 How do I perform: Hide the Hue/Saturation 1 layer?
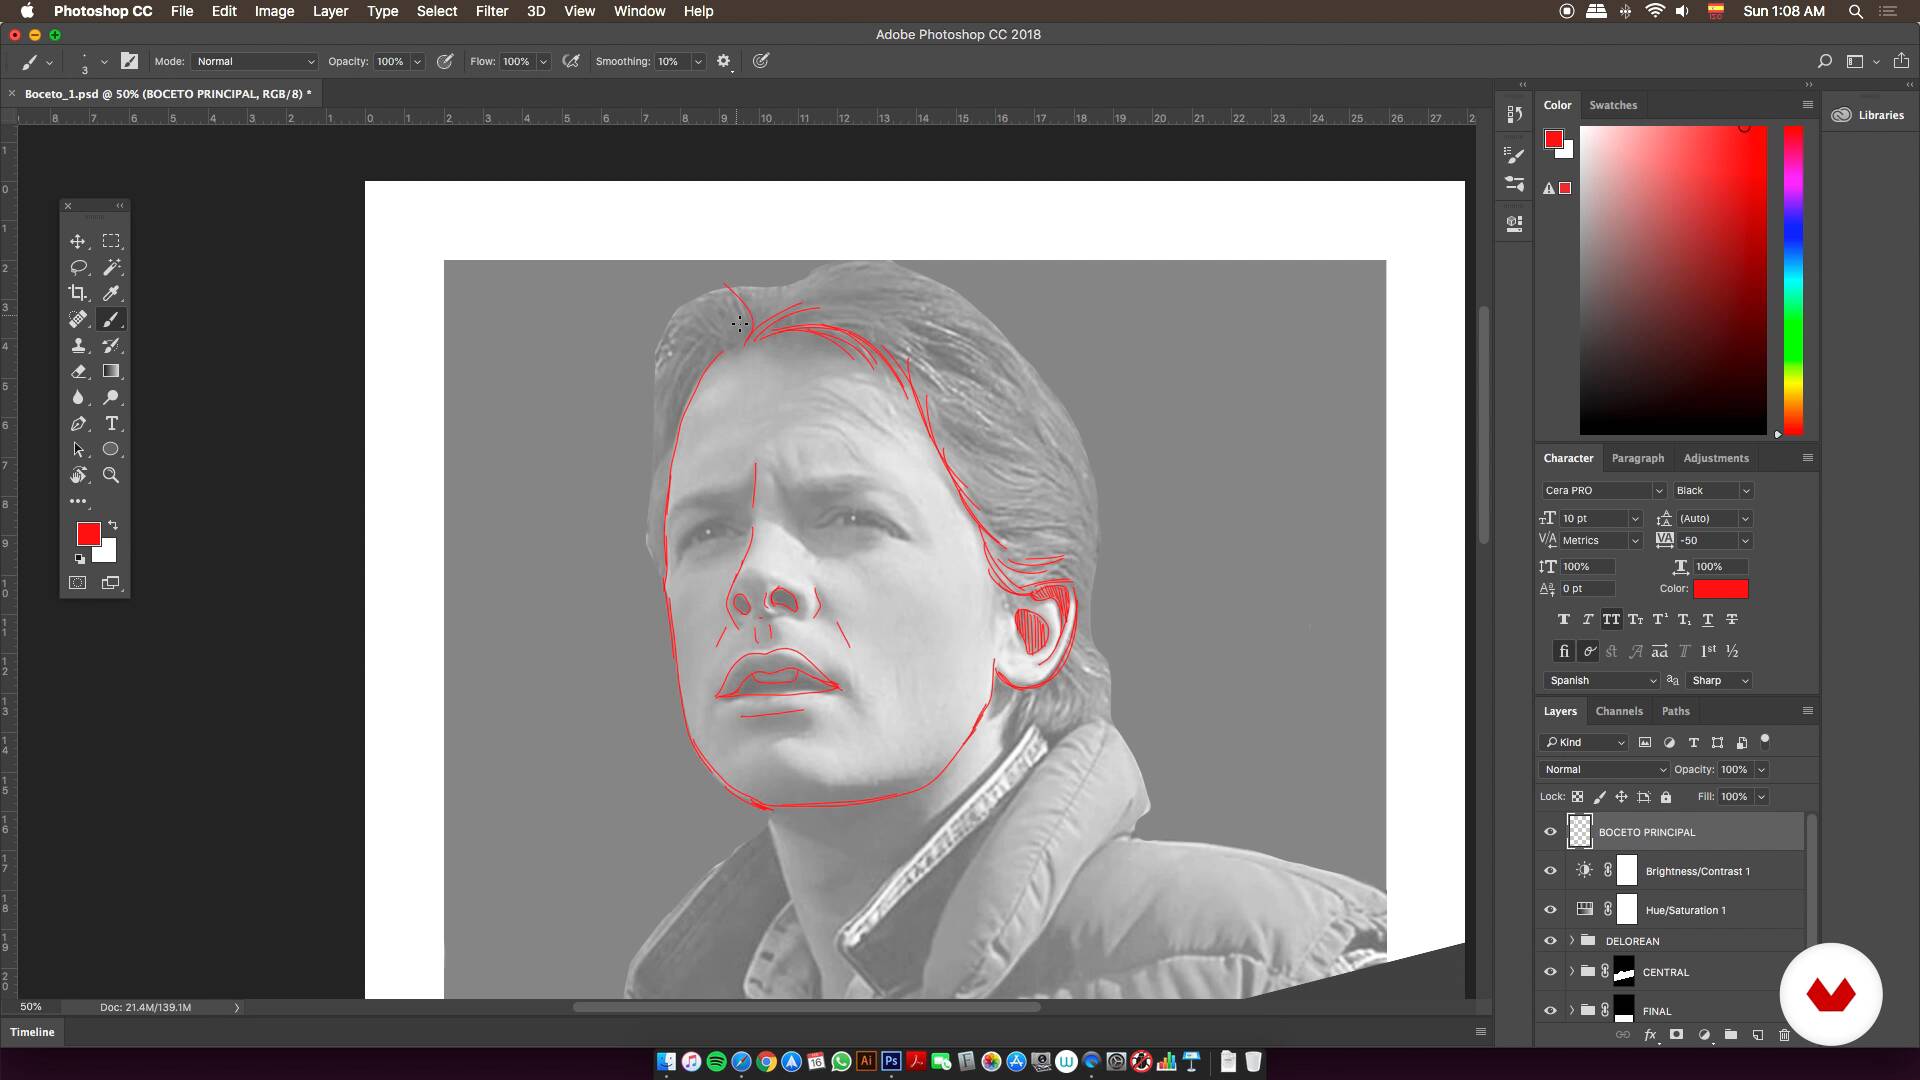click(1550, 910)
